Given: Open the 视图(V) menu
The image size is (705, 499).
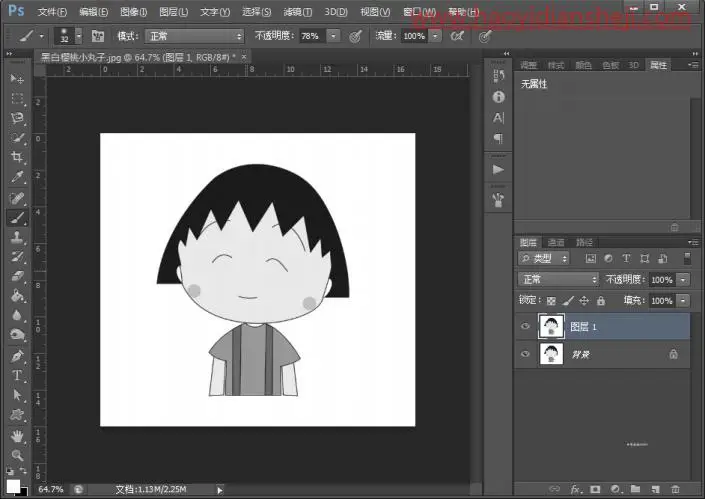Looking at the screenshot, I should coord(375,12).
